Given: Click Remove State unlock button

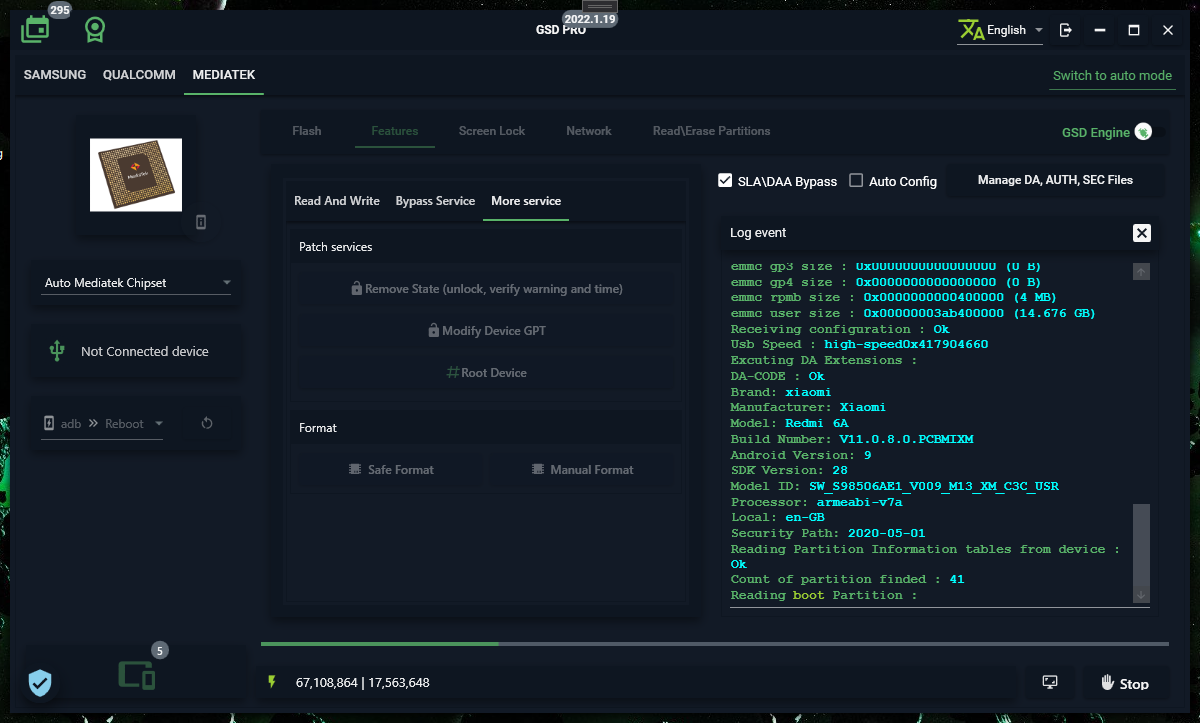Looking at the screenshot, I should click(x=487, y=289).
